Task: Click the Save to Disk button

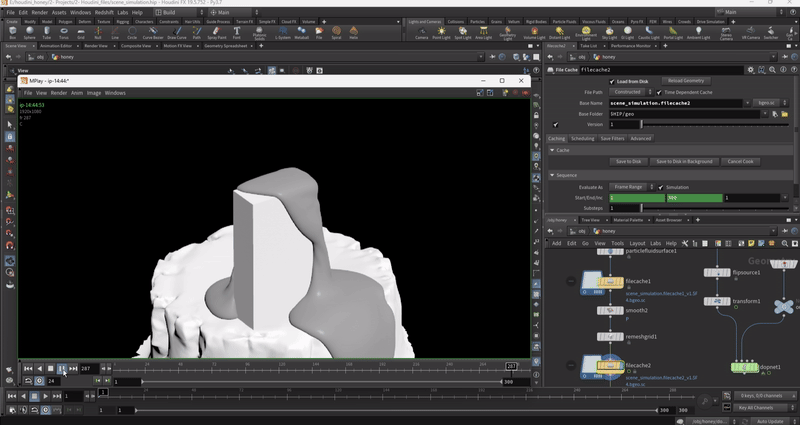Action: [628, 161]
